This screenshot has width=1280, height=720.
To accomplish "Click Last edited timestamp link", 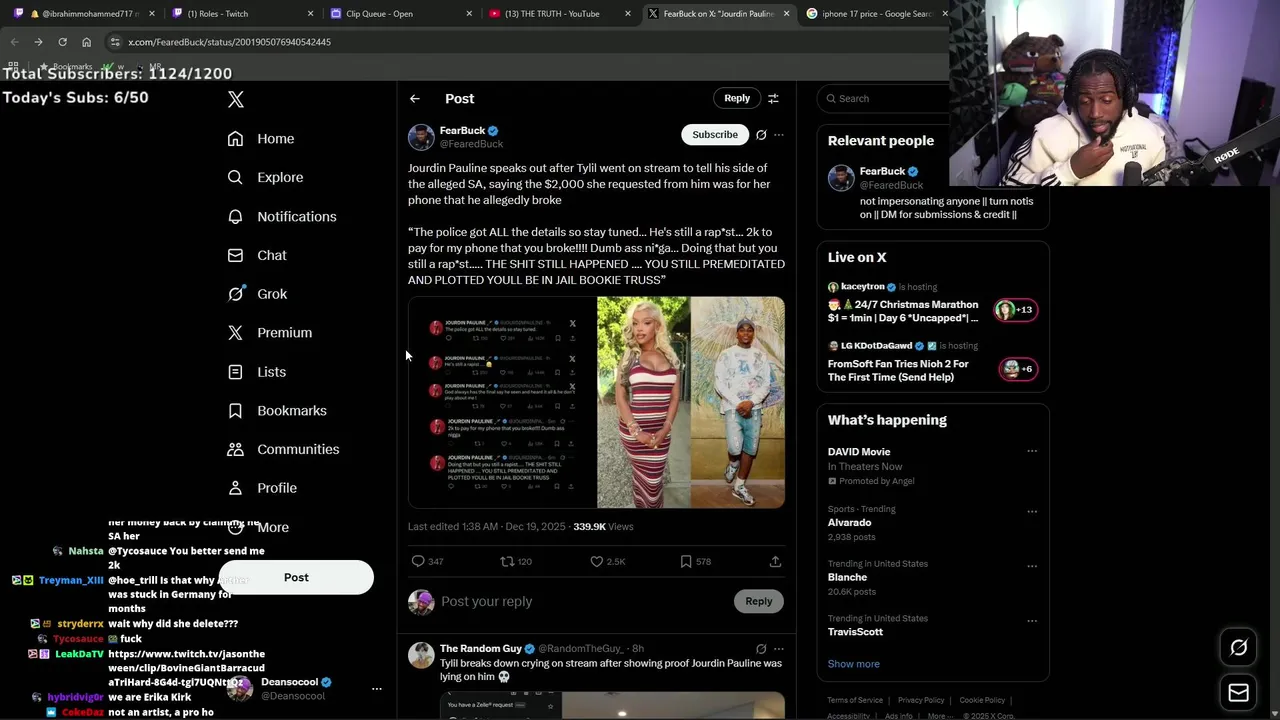I will [x=486, y=526].
